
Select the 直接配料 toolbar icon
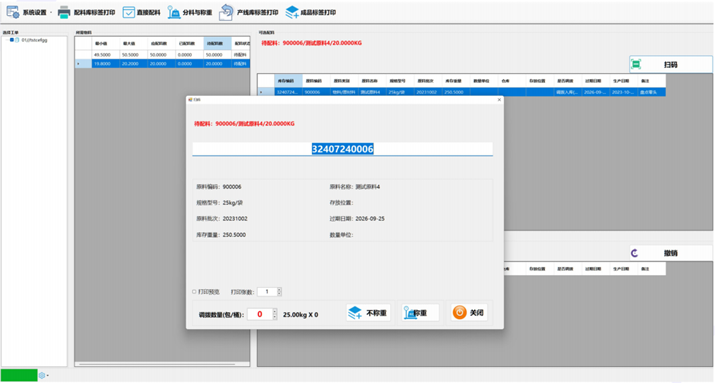point(129,12)
